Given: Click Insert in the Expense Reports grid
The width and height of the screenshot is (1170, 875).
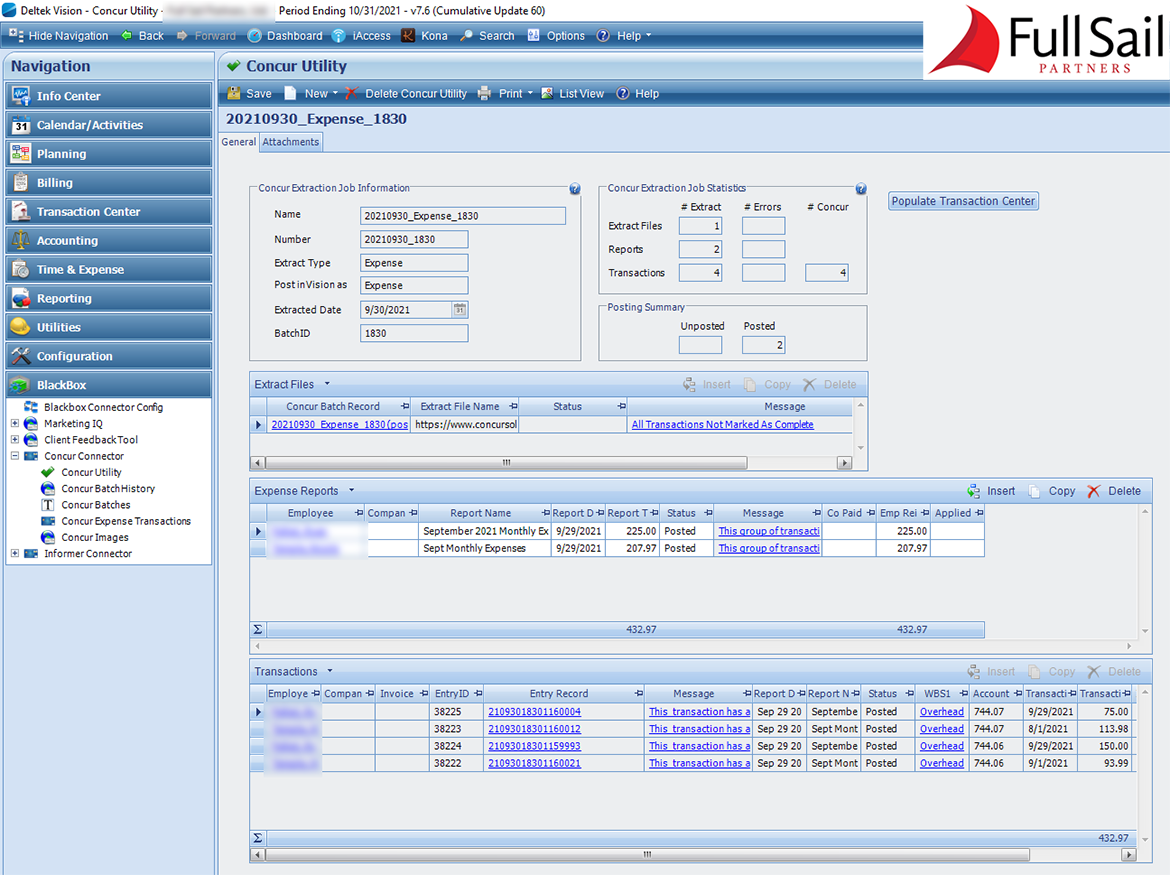Looking at the screenshot, I should [x=991, y=491].
